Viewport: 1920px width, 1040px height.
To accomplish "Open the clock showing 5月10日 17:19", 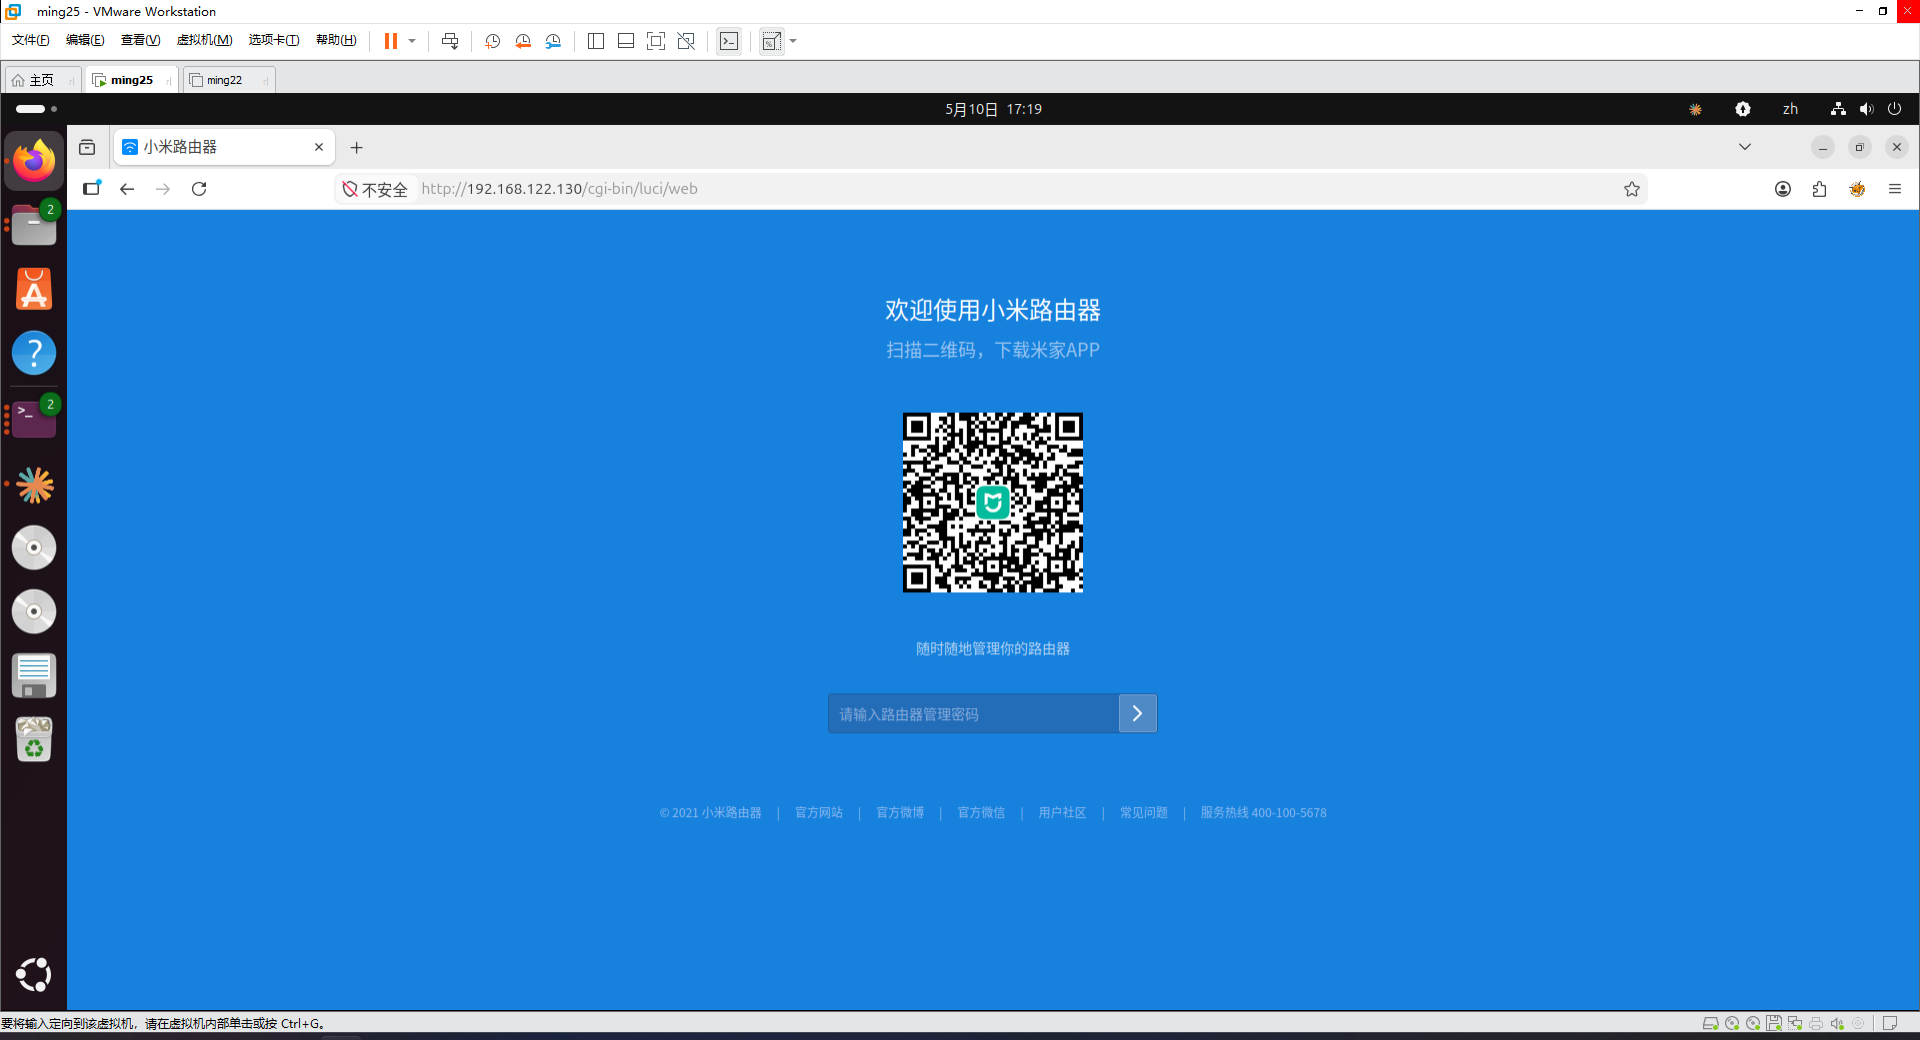I will (x=993, y=109).
